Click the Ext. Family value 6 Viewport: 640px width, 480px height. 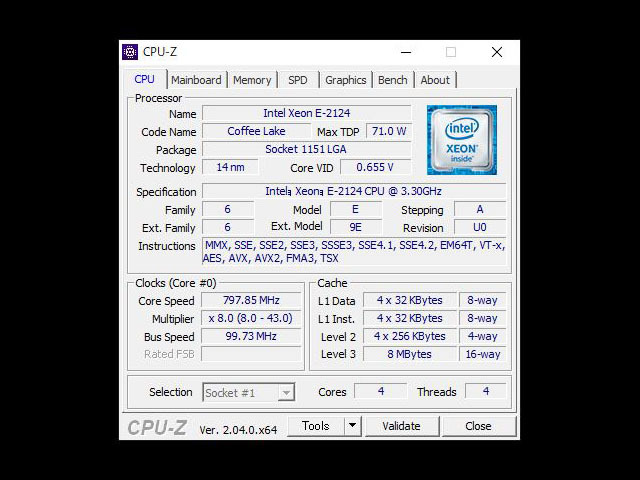pyautogui.click(x=228, y=227)
